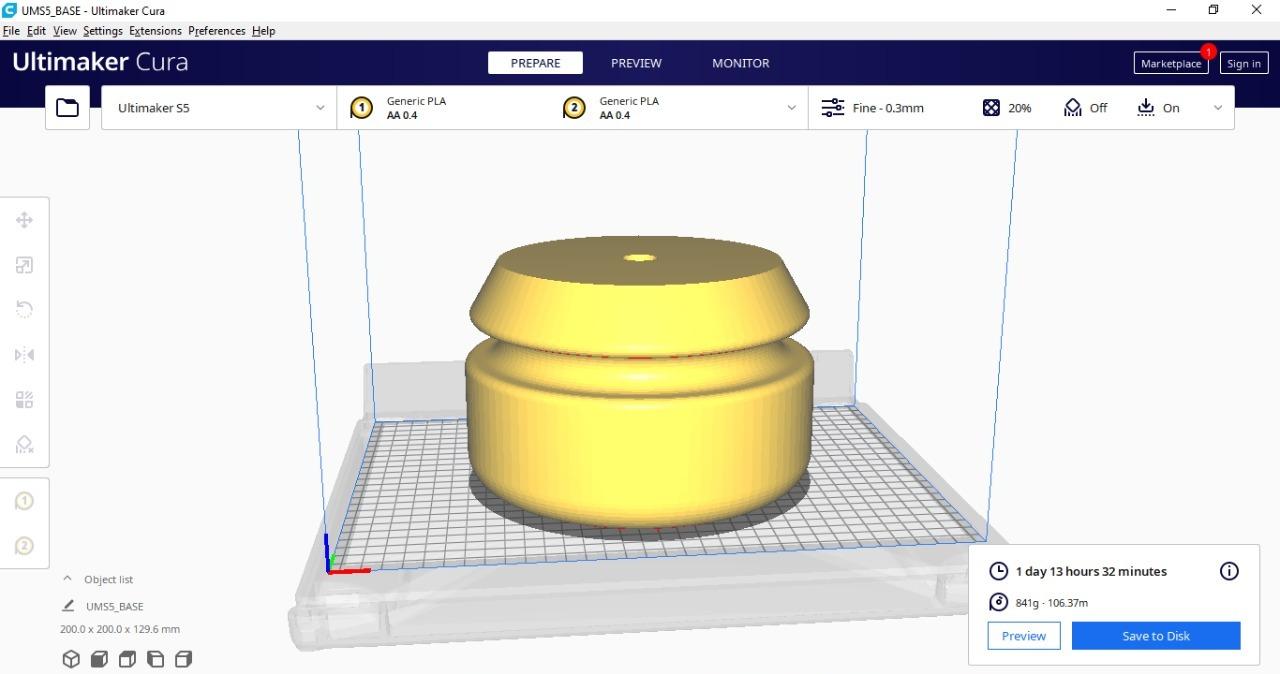Viewport: 1280px width, 674px height.
Task: Switch to right side view cube icon
Action: click(x=183, y=659)
